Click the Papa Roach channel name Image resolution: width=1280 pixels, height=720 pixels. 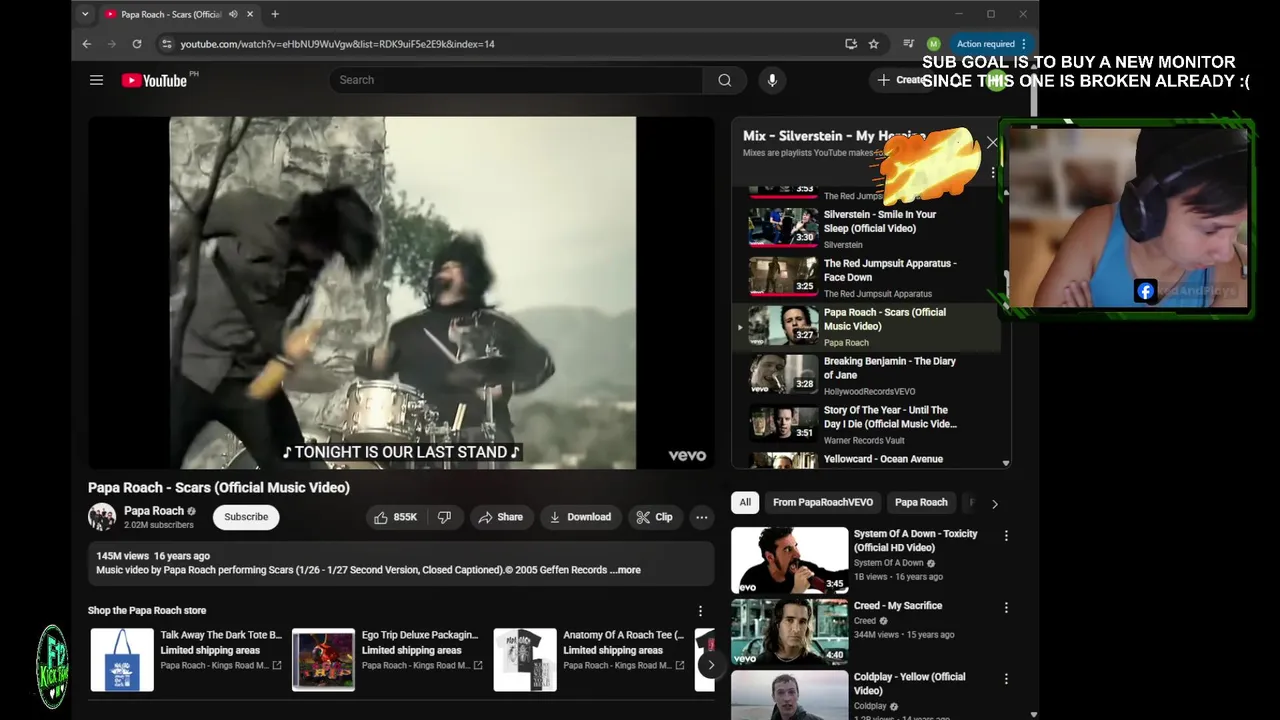pyautogui.click(x=154, y=511)
